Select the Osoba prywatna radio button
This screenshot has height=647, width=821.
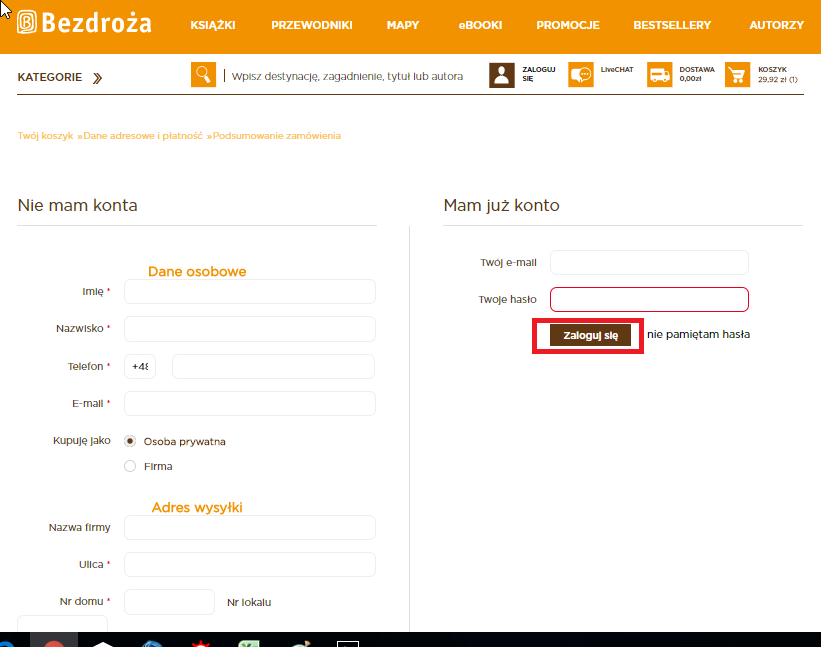point(130,441)
